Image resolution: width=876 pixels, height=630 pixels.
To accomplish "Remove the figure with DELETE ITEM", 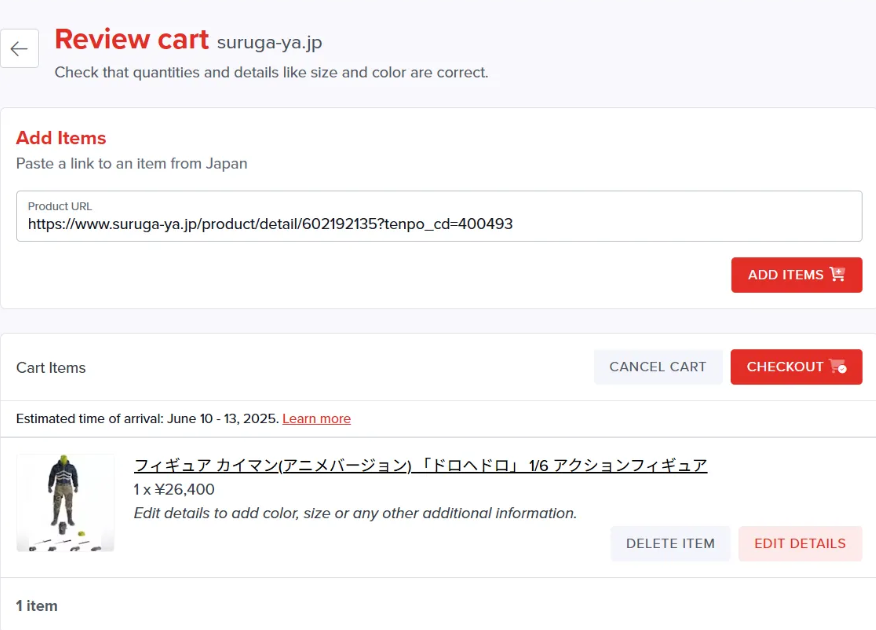I will point(670,543).
